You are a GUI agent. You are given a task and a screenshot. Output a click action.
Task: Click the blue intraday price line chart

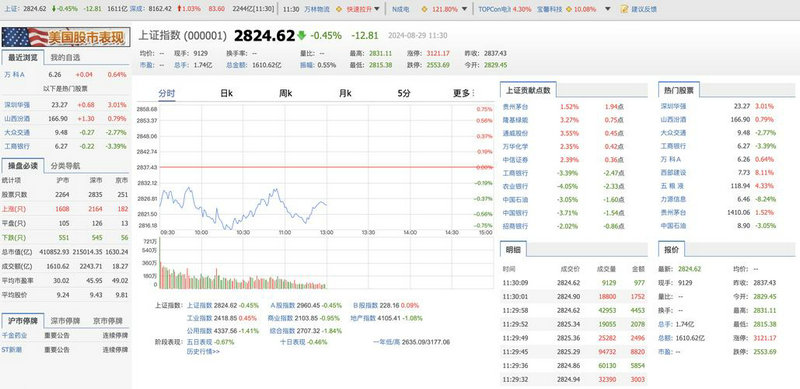(x=243, y=209)
